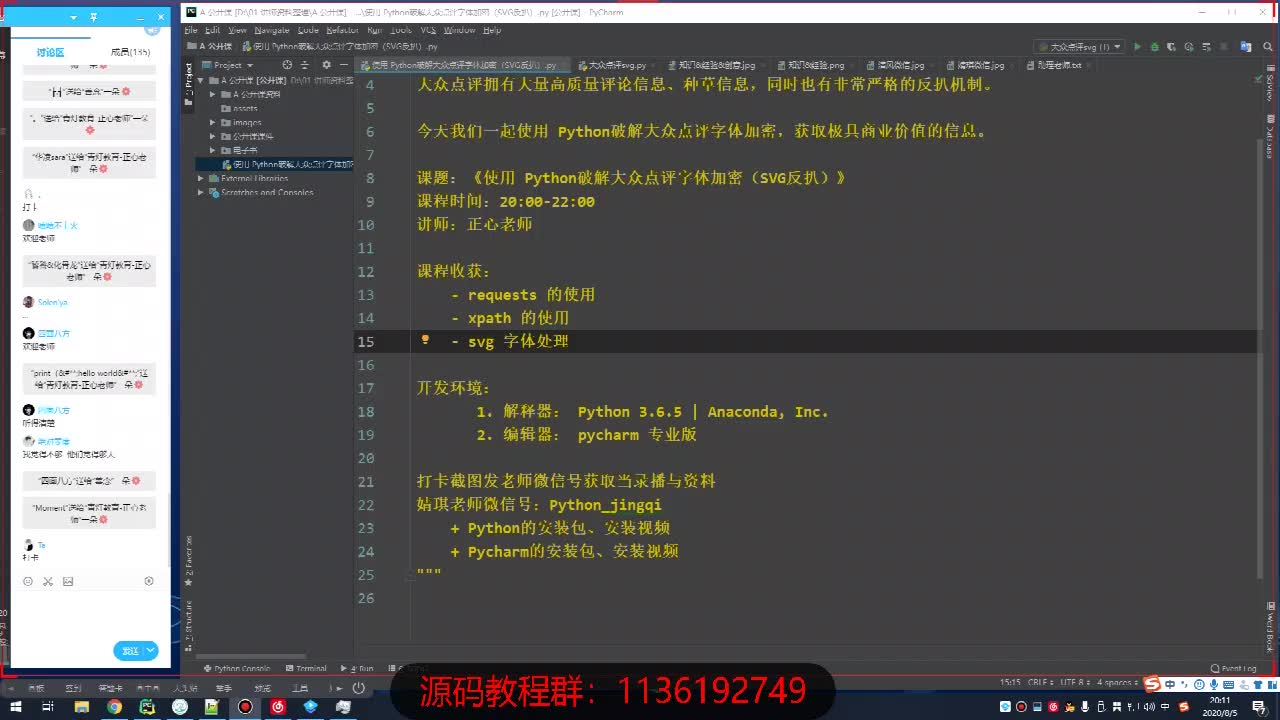Open the Edit menu
Image resolution: width=1280 pixels, height=720 pixels.
tap(212, 30)
